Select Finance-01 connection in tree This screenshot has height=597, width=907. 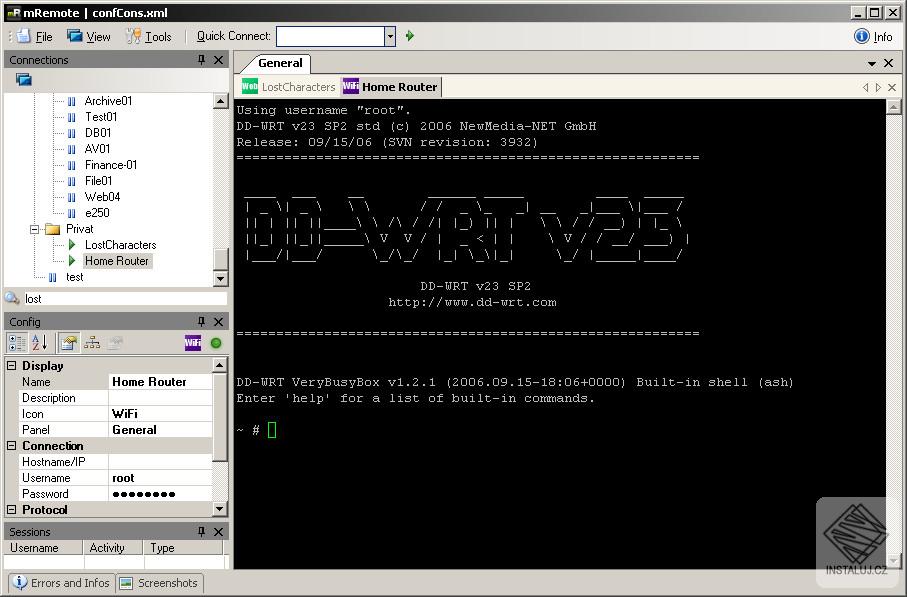(x=111, y=165)
